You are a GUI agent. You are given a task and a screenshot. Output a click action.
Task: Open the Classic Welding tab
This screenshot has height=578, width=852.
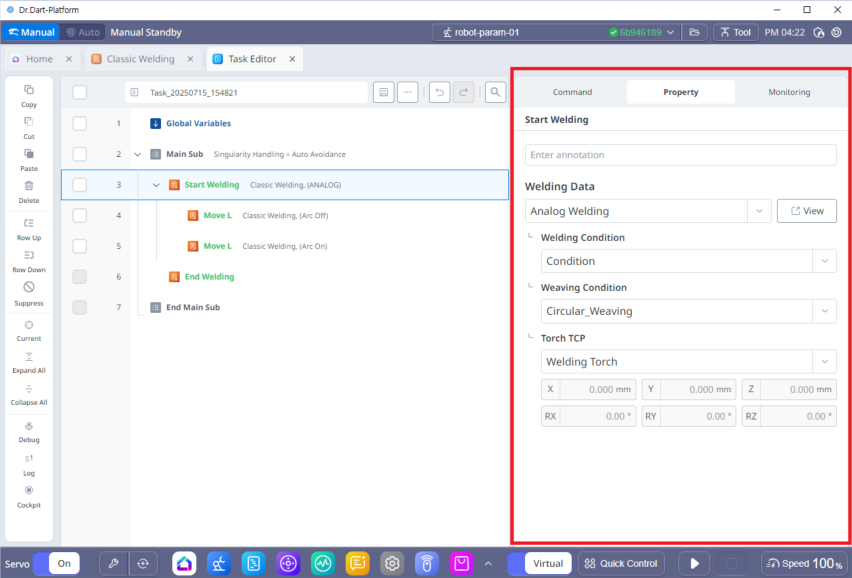(139, 59)
